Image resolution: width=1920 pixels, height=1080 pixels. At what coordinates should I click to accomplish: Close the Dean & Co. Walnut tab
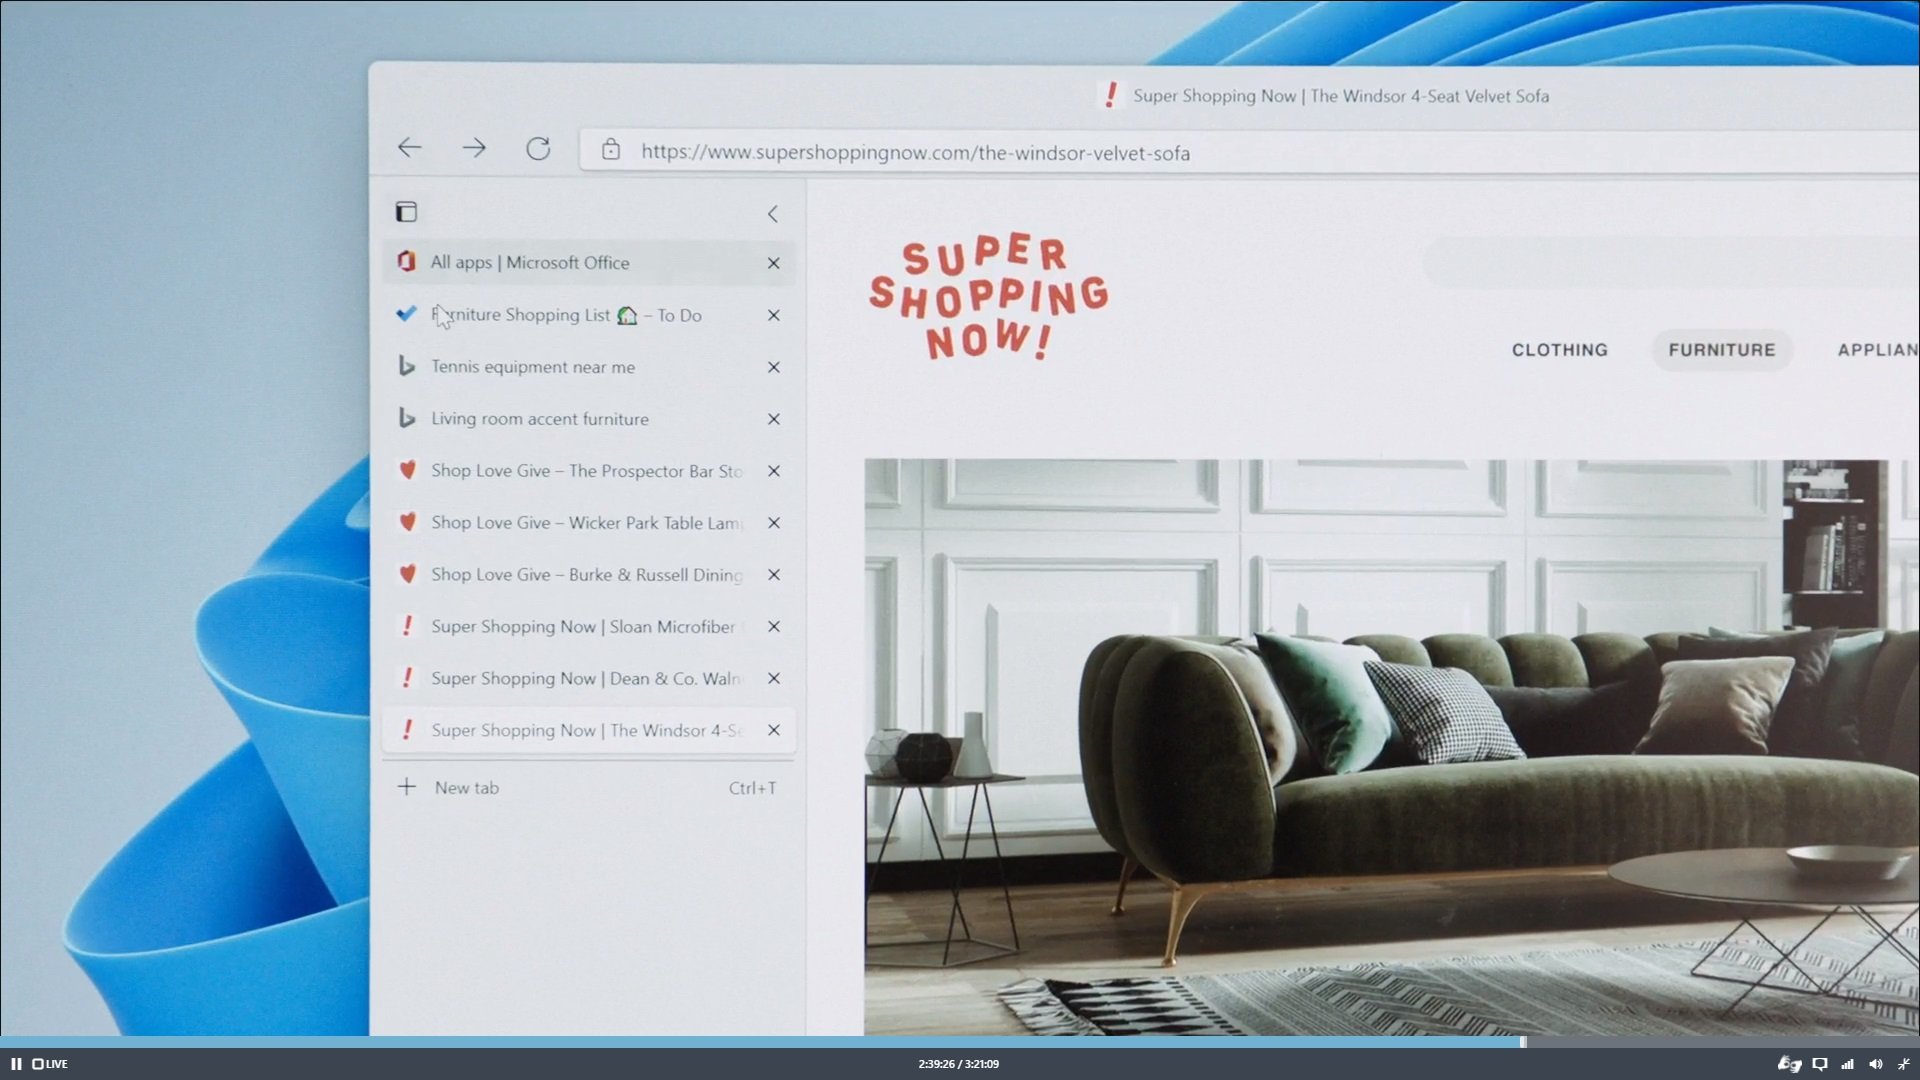pyautogui.click(x=773, y=679)
